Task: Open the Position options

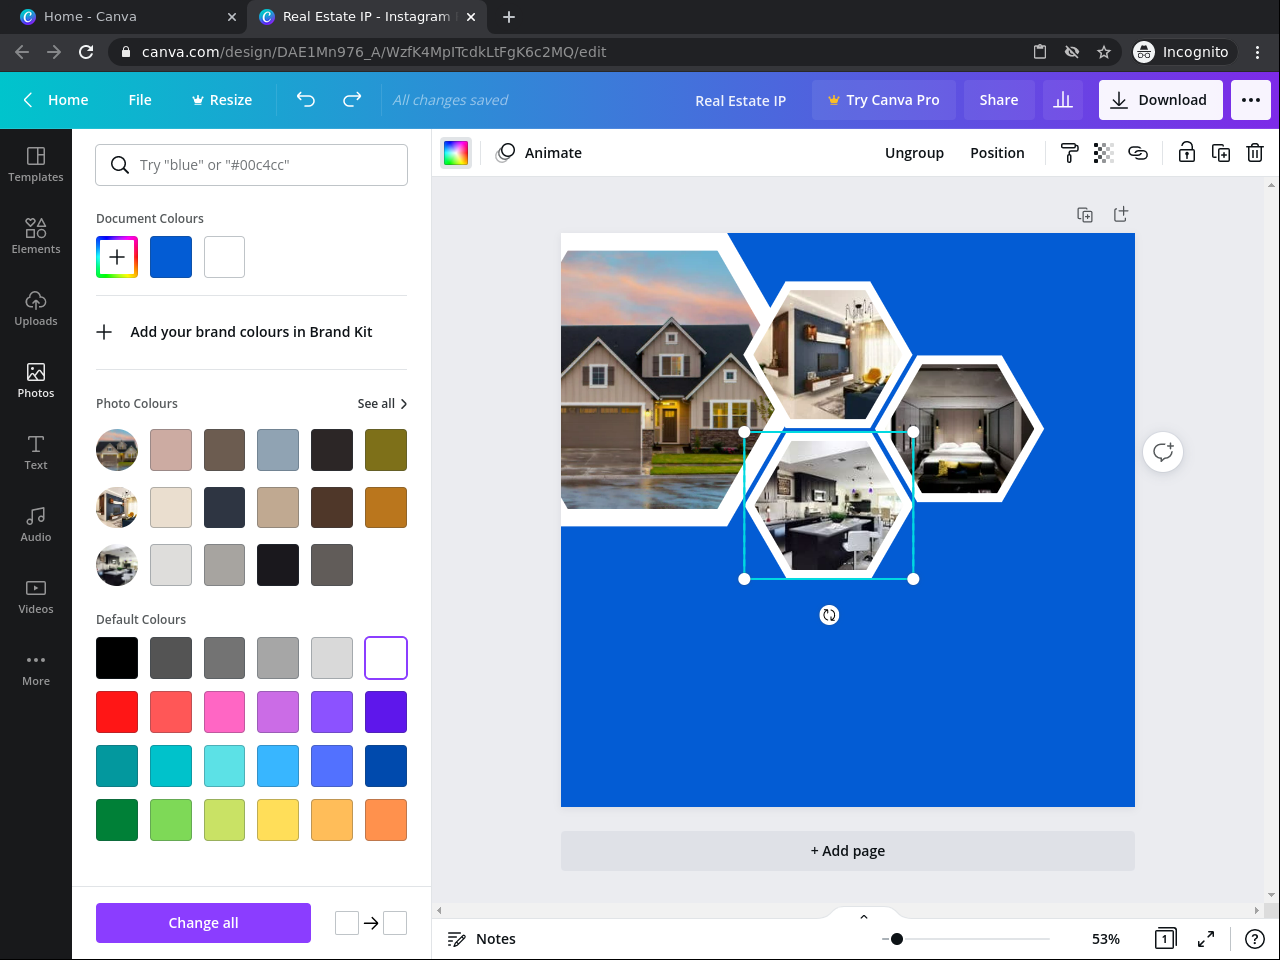Action: [997, 153]
